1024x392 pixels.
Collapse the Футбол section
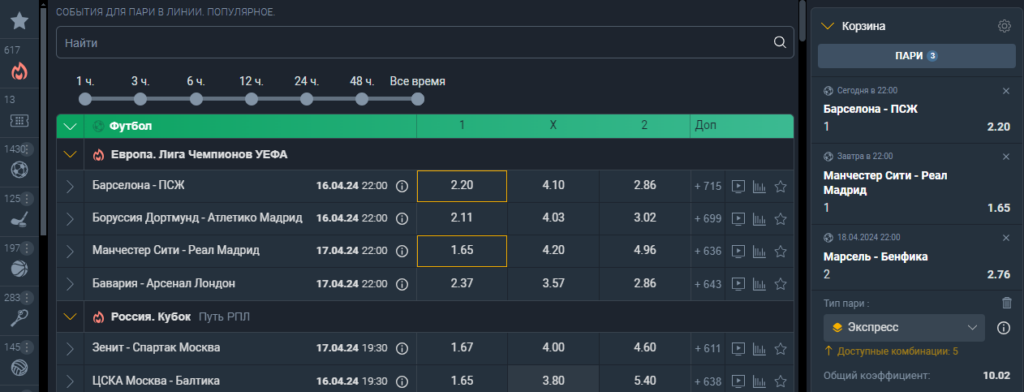70,126
